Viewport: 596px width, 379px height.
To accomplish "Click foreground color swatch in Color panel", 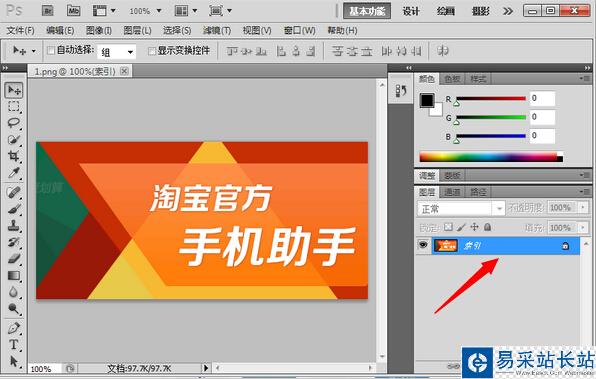I will coord(427,100).
